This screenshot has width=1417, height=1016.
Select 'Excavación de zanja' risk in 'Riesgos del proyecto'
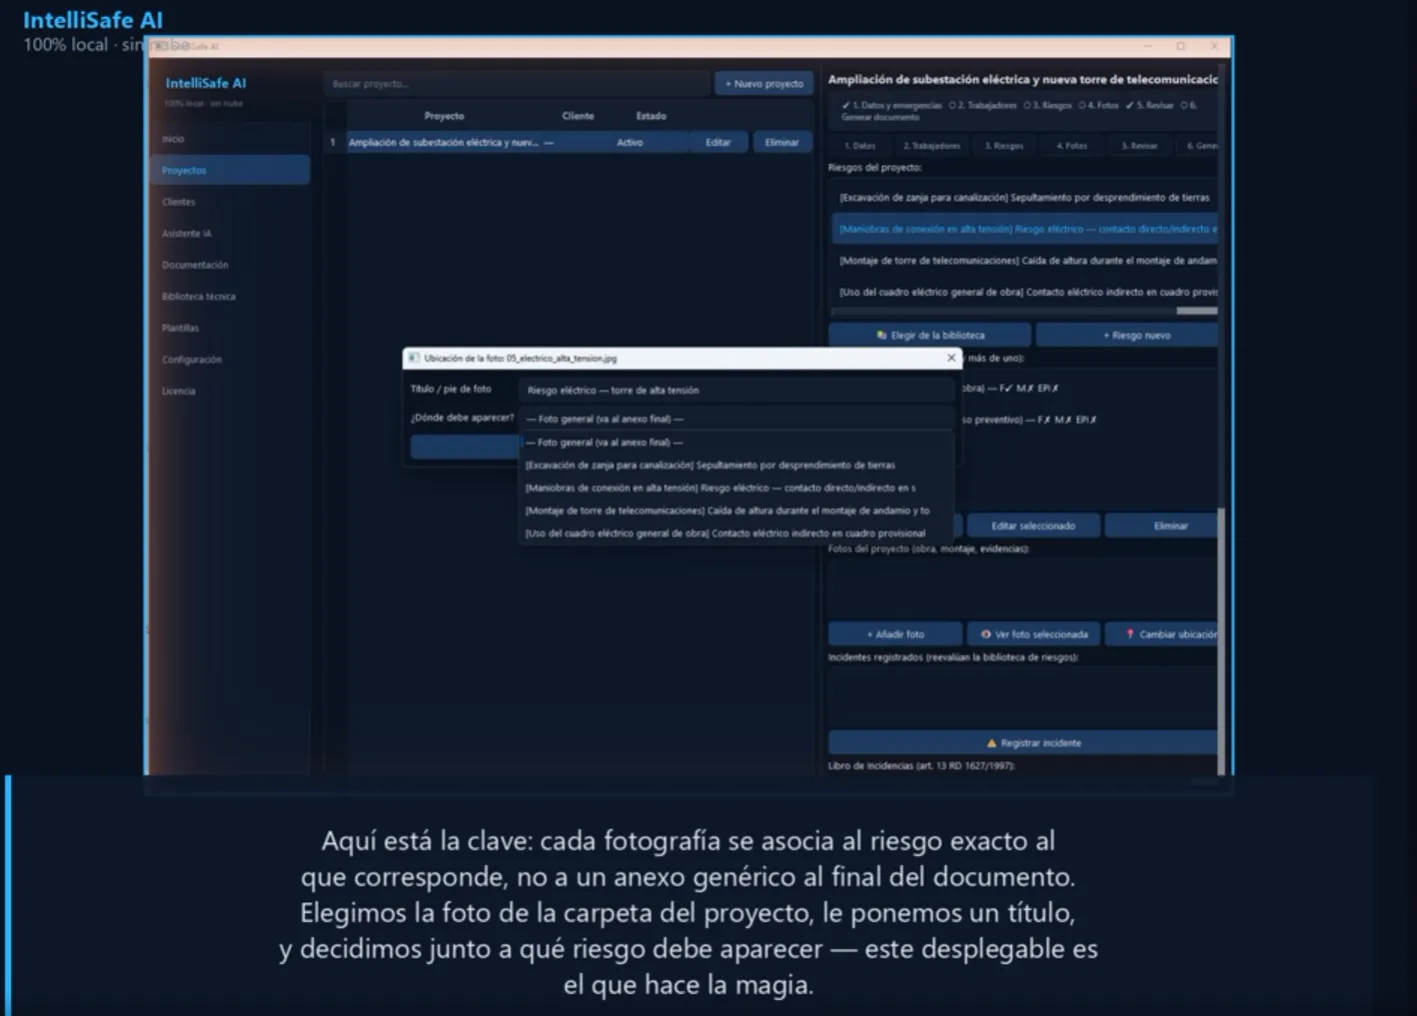click(x=1024, y=198)
